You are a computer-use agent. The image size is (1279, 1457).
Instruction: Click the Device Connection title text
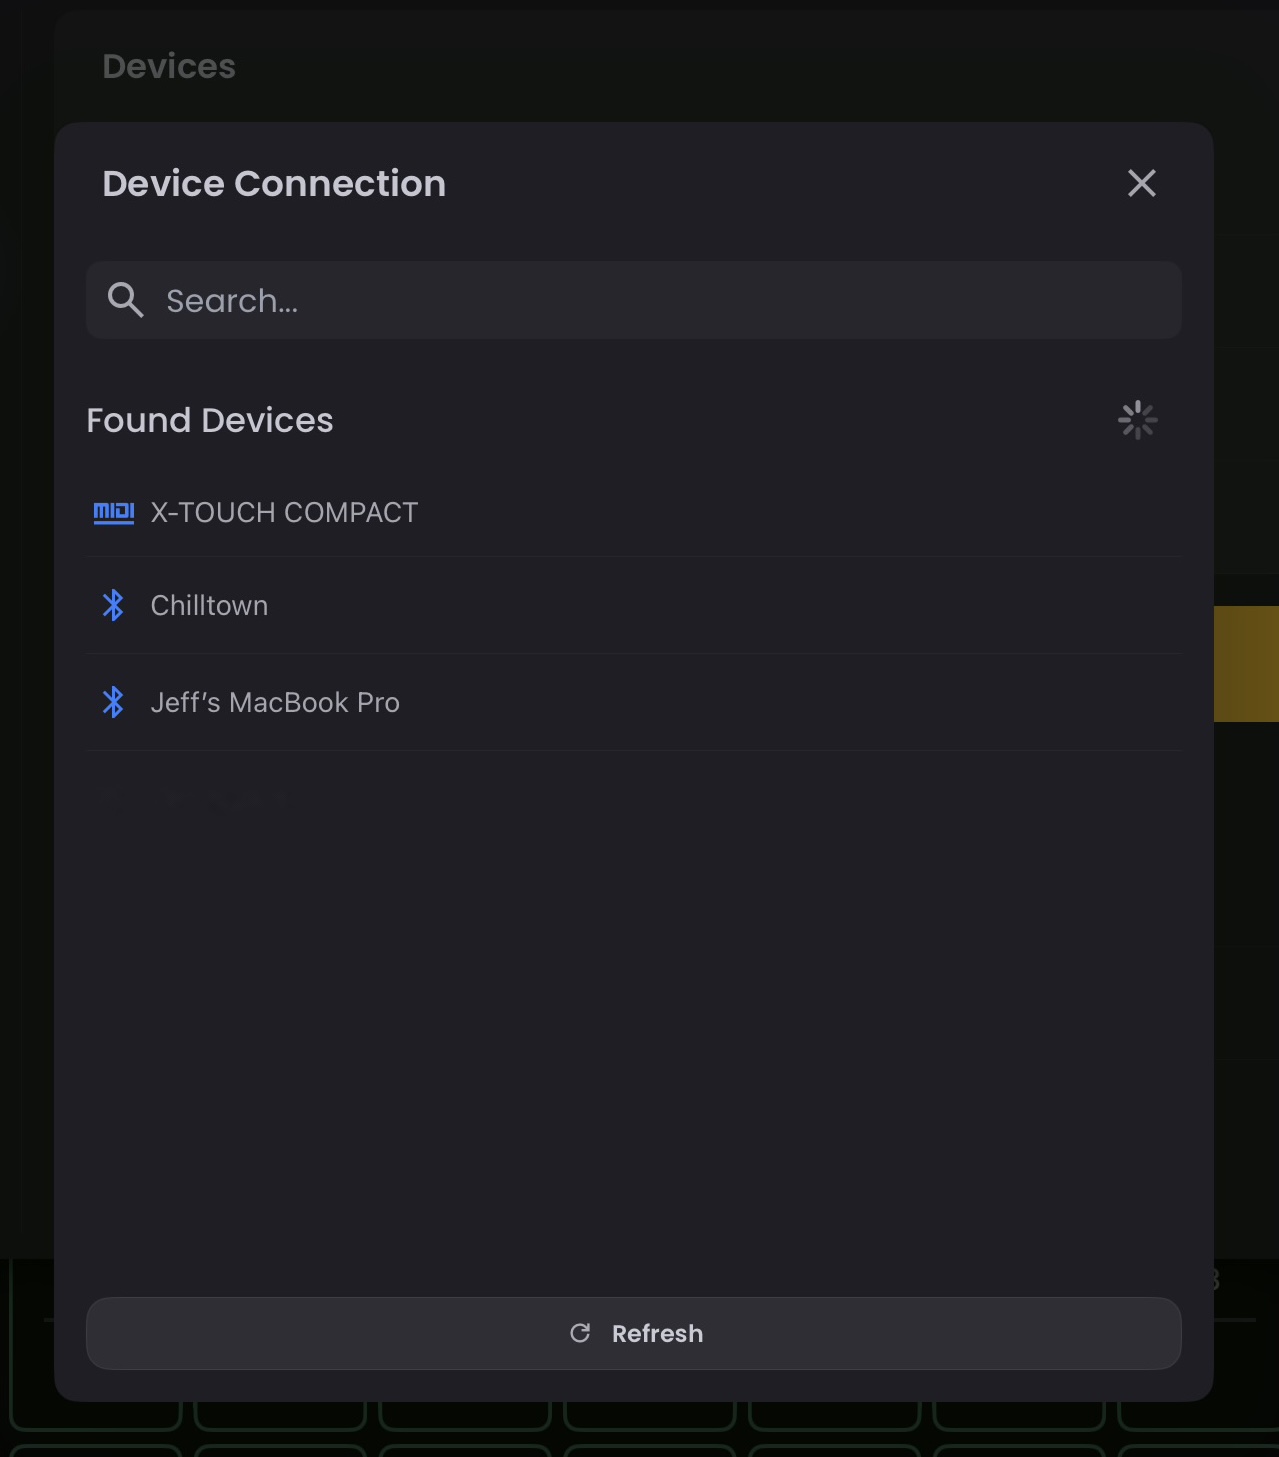(274, 183)
